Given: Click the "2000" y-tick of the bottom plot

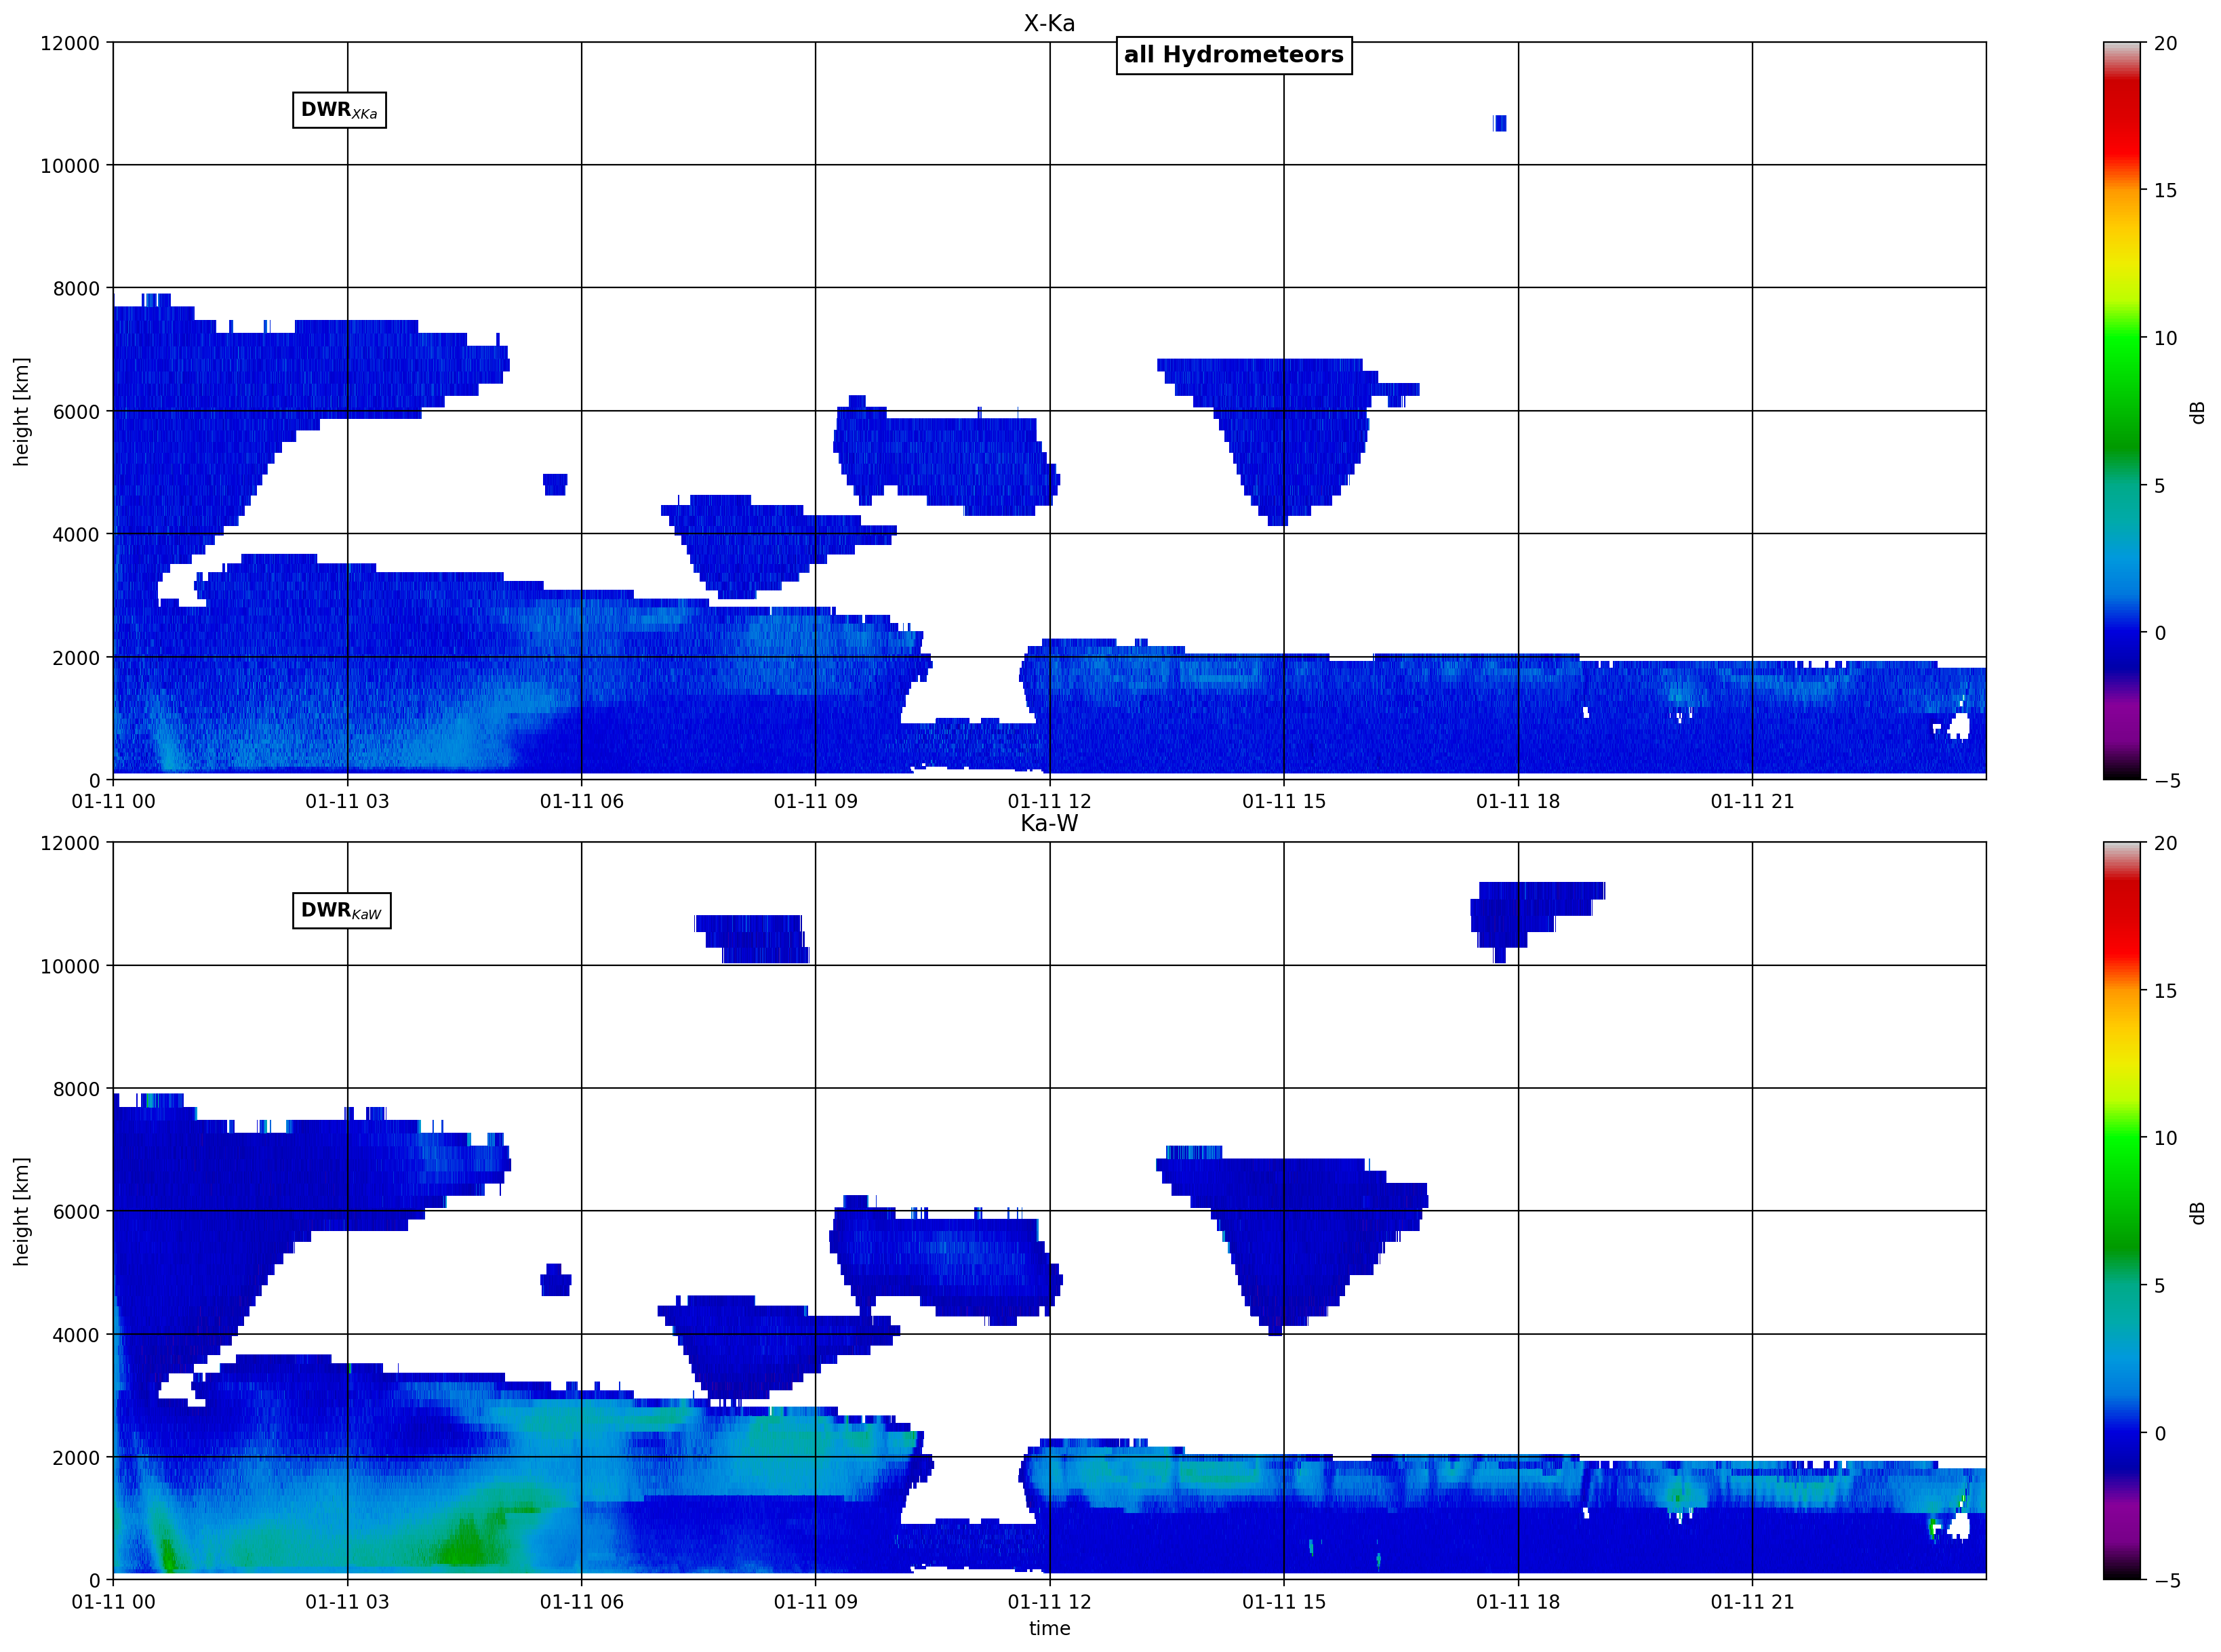Looking at the screenshot, I should (76, 1458).
